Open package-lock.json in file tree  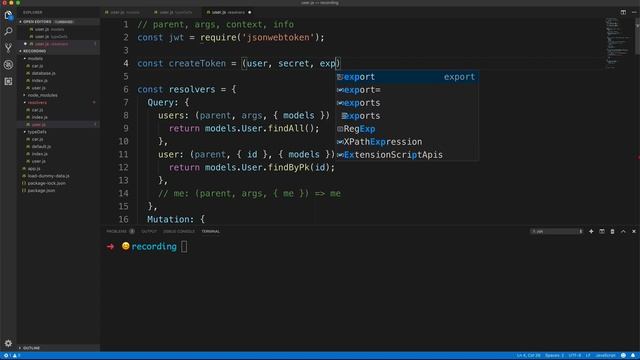[x=46, y=183]
